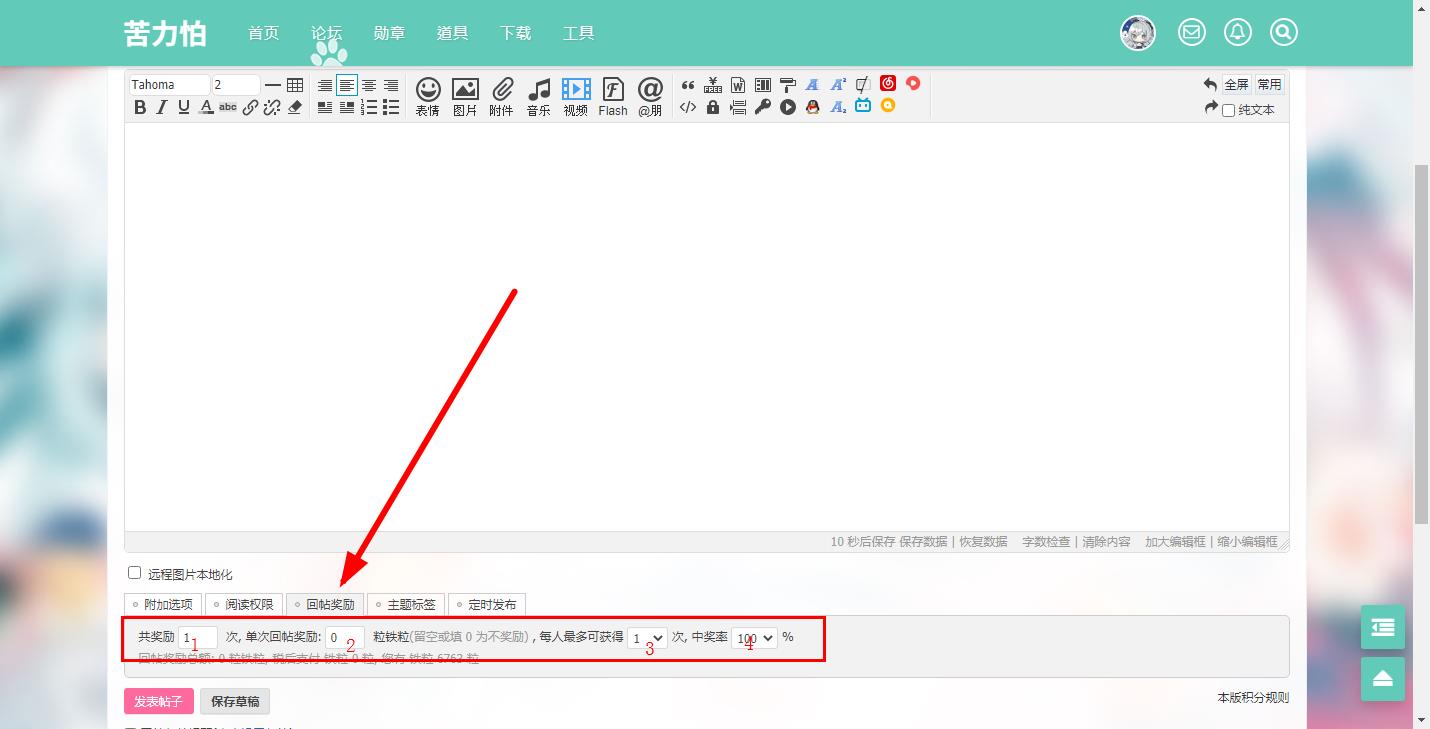Insert hidden content with the lock icon
Image resolution: width=1430 pixels, height=729 pixels.
(713, 107)
